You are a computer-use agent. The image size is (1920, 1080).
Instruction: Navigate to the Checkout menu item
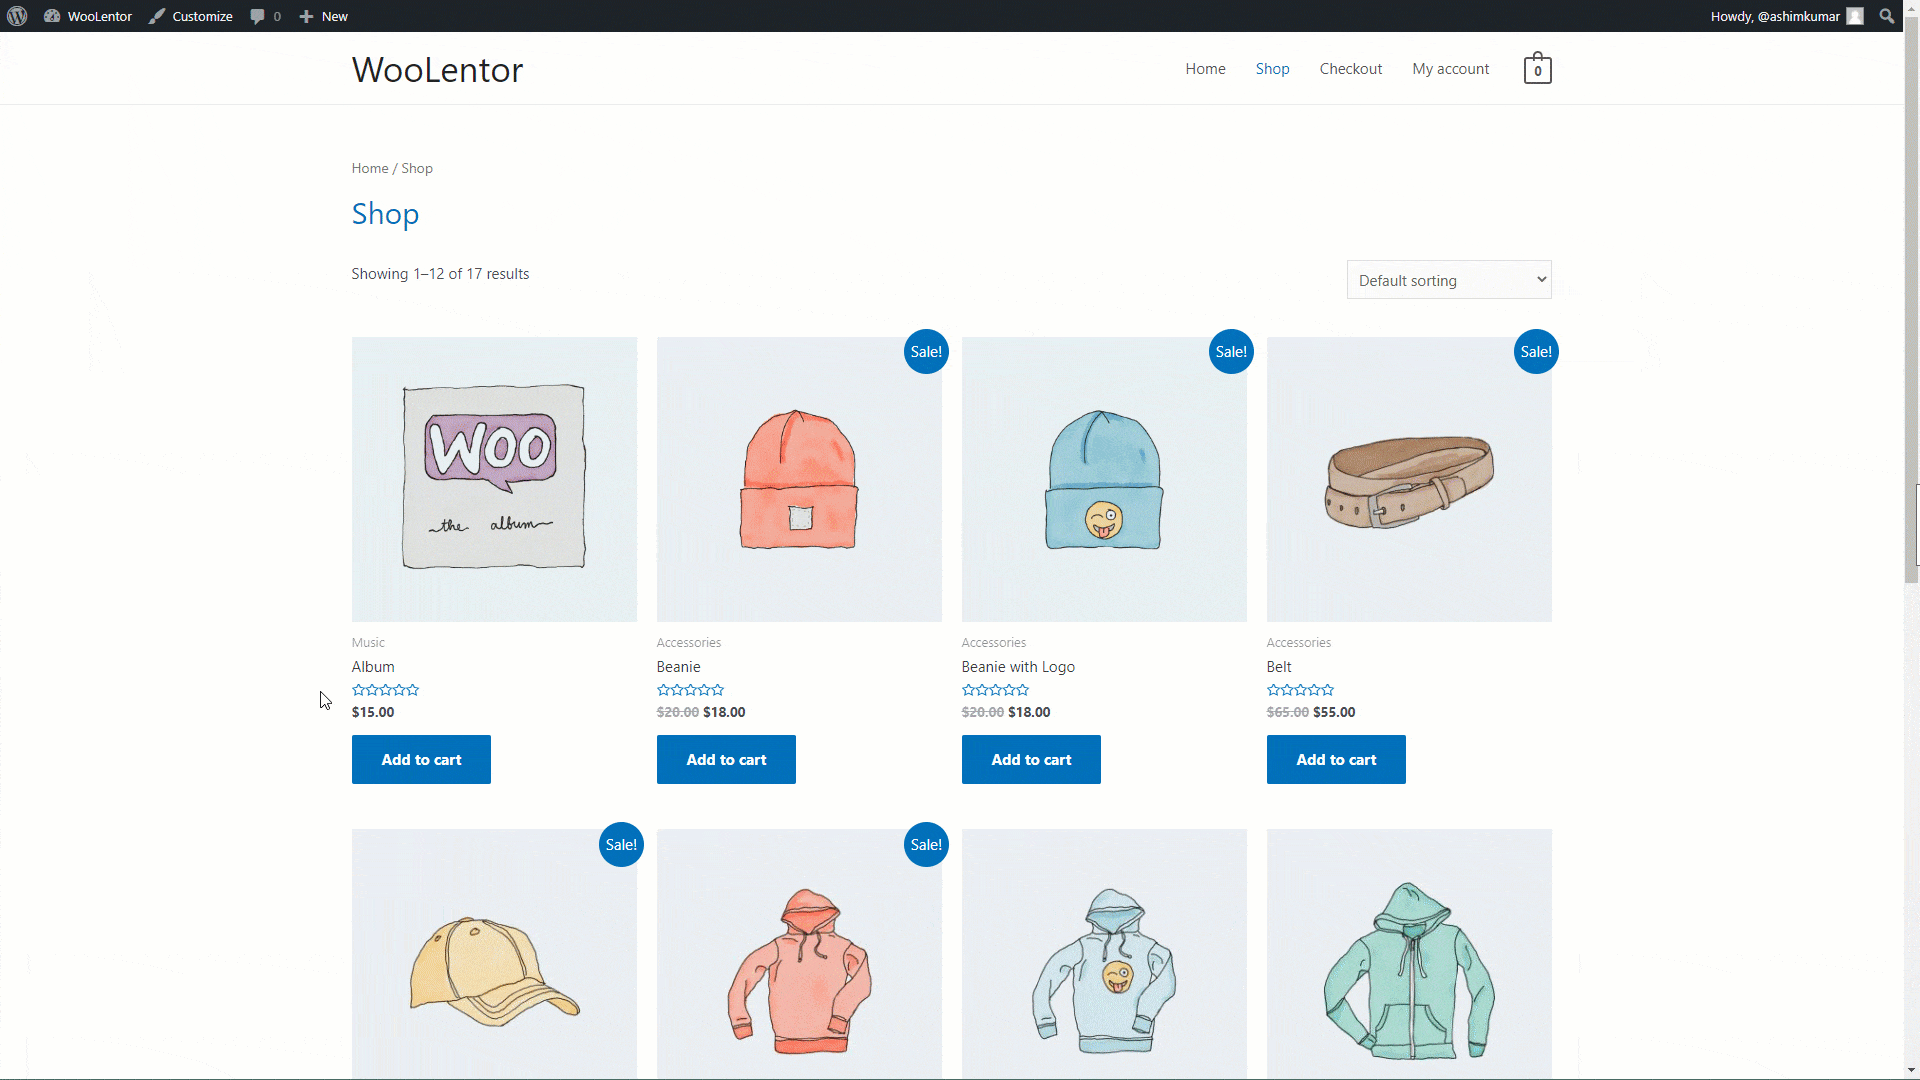(x=1350, y=68)
